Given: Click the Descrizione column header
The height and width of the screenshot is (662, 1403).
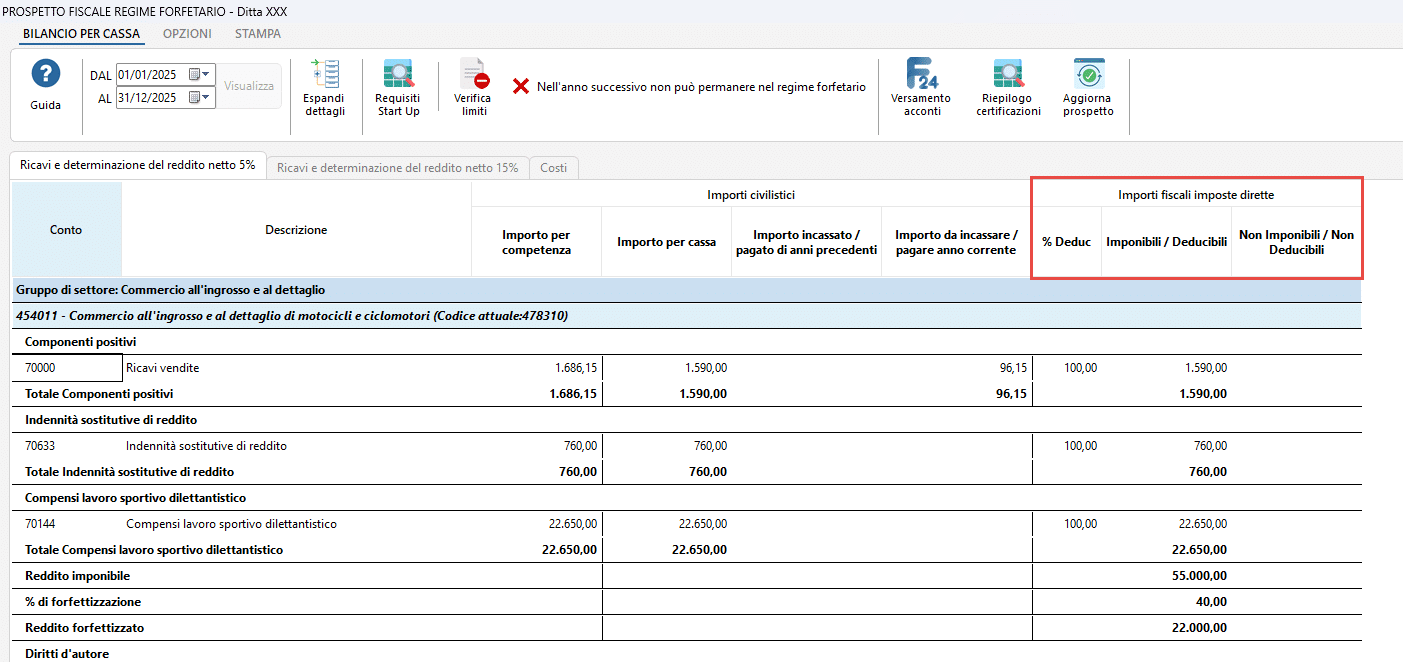Looking at the screenshot, I should click(x=296, y=230).
